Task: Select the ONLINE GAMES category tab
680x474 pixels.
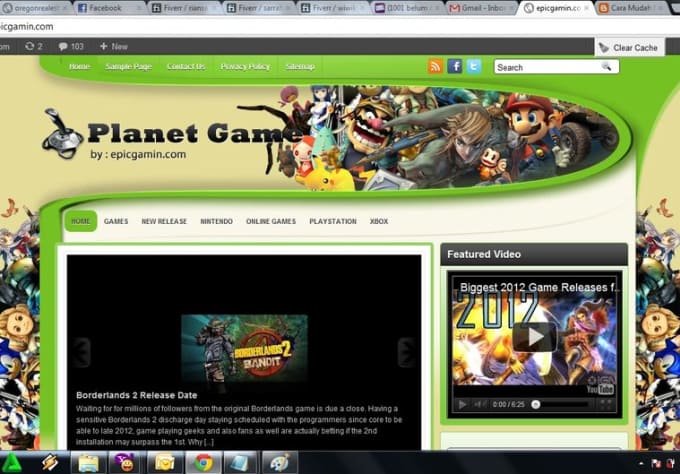Action: (271, 222)
